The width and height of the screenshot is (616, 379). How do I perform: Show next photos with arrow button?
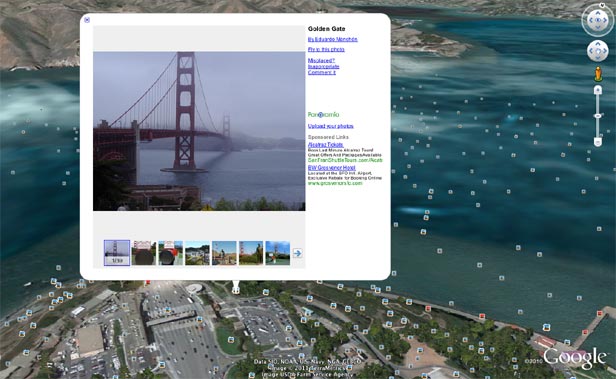click(297, 253)
